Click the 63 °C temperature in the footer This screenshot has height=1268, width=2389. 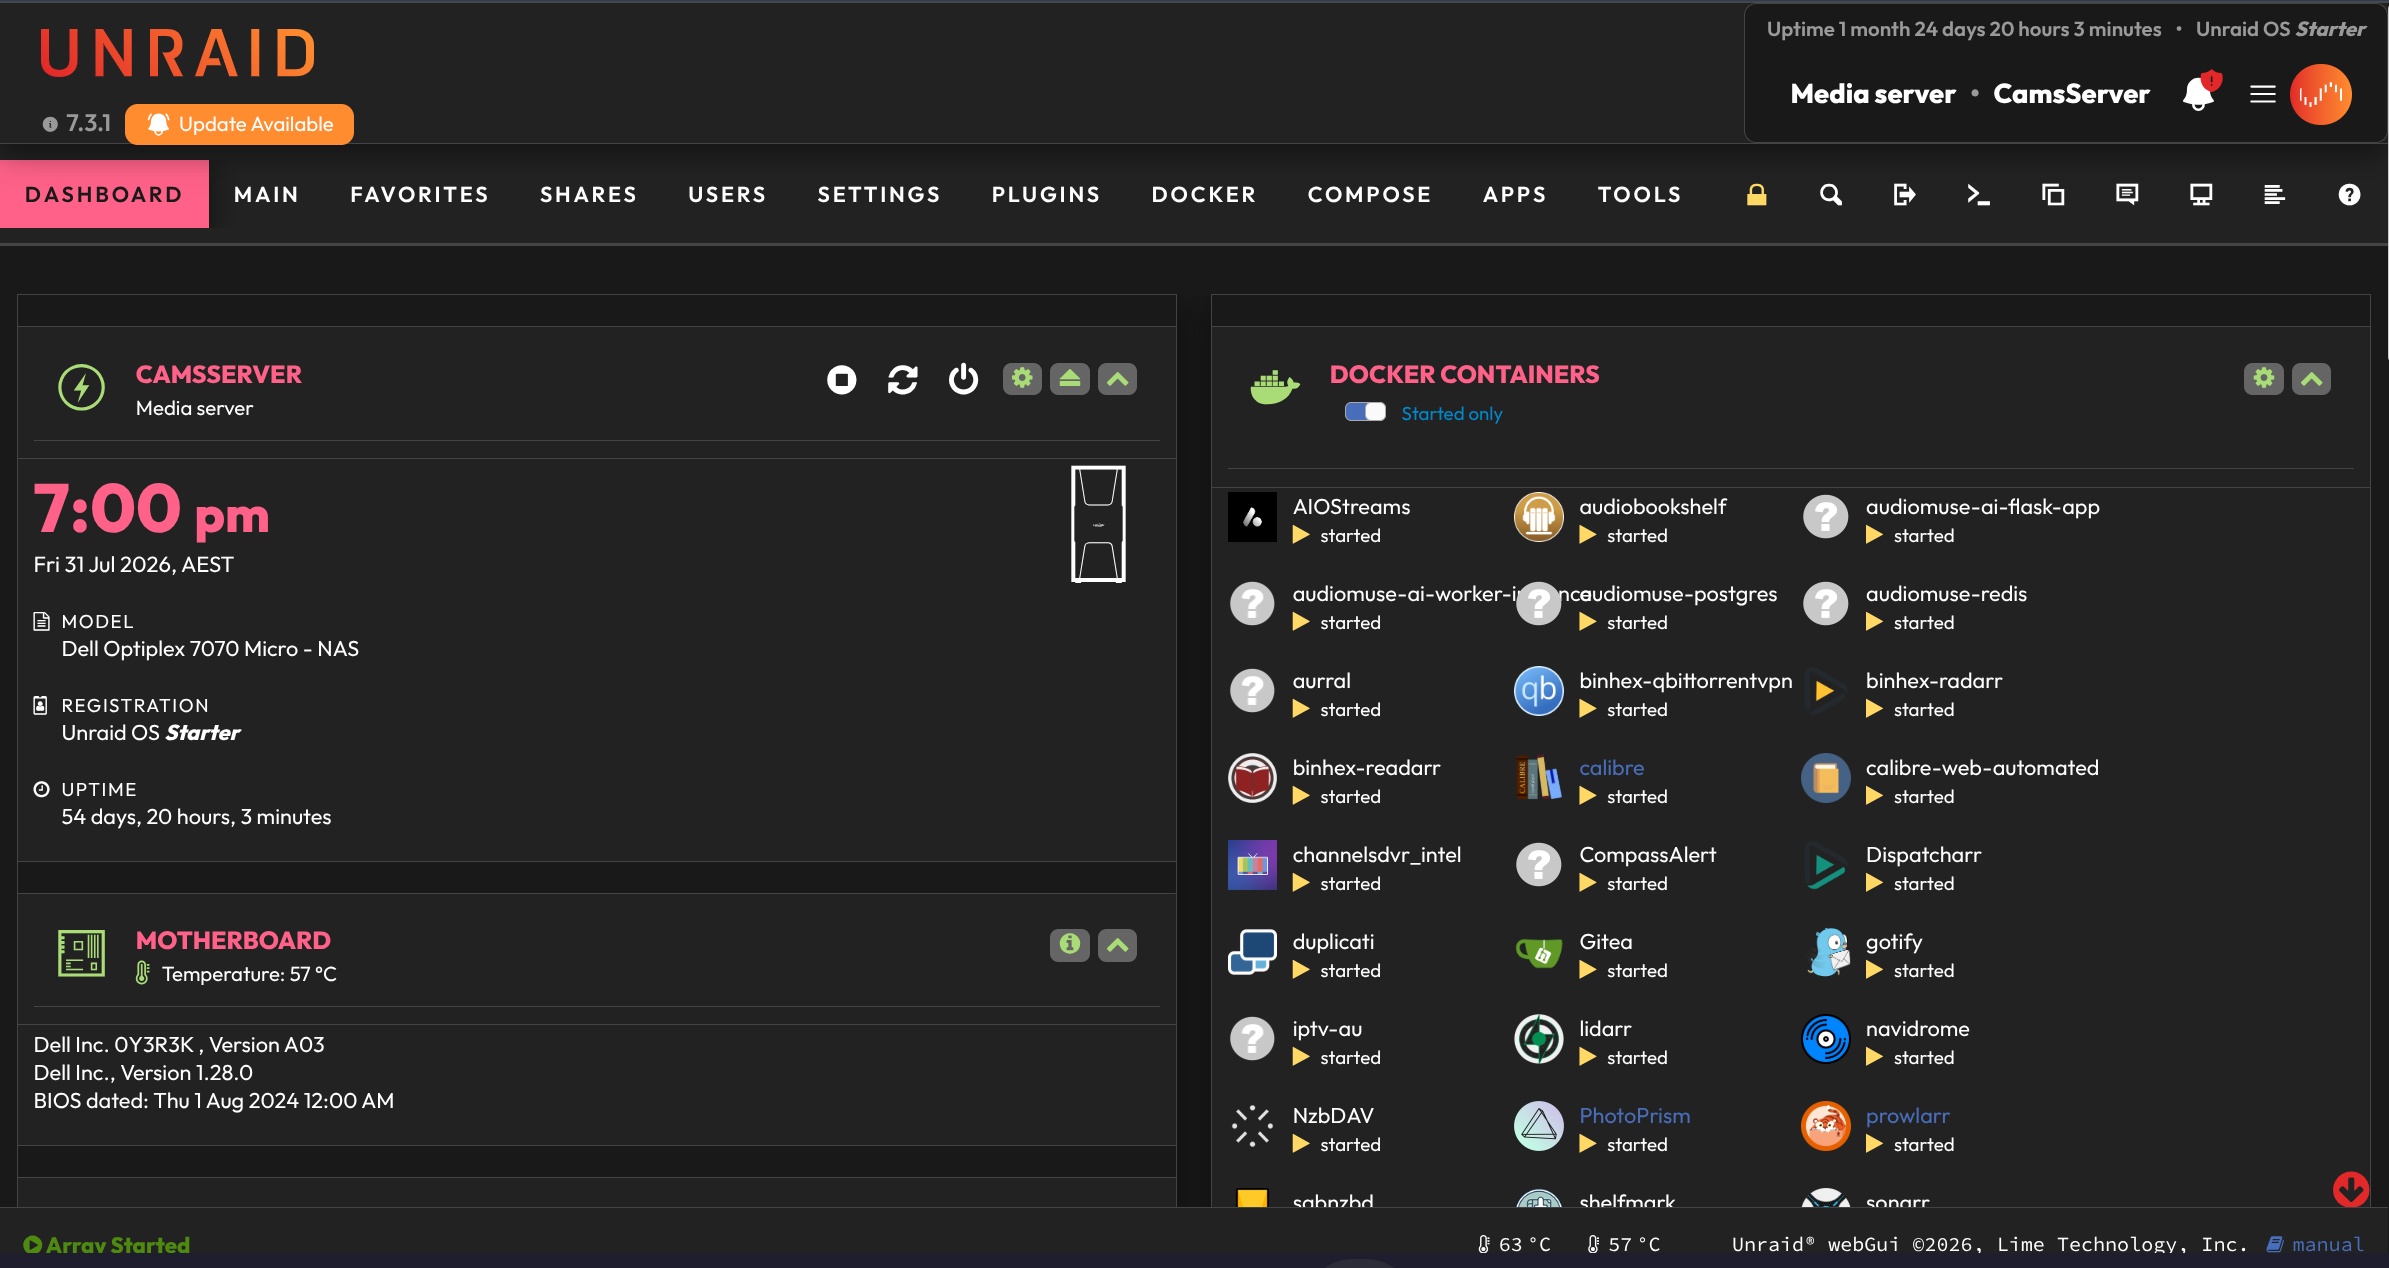[1515, 1244]
